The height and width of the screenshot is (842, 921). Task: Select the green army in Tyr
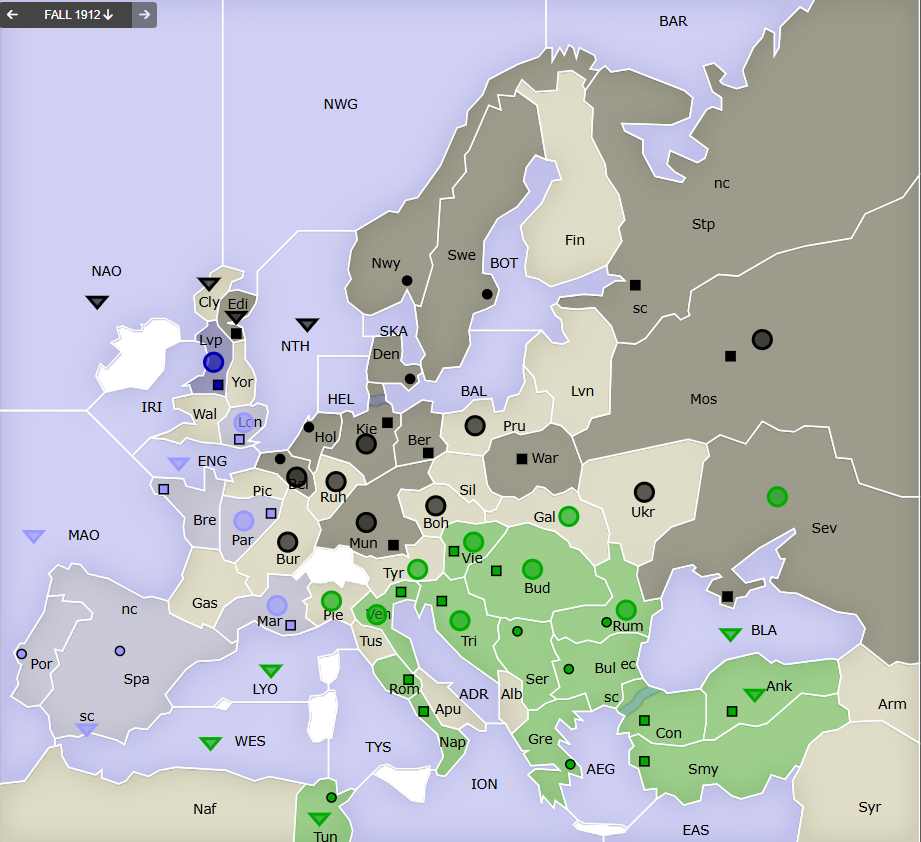[418, 569]
